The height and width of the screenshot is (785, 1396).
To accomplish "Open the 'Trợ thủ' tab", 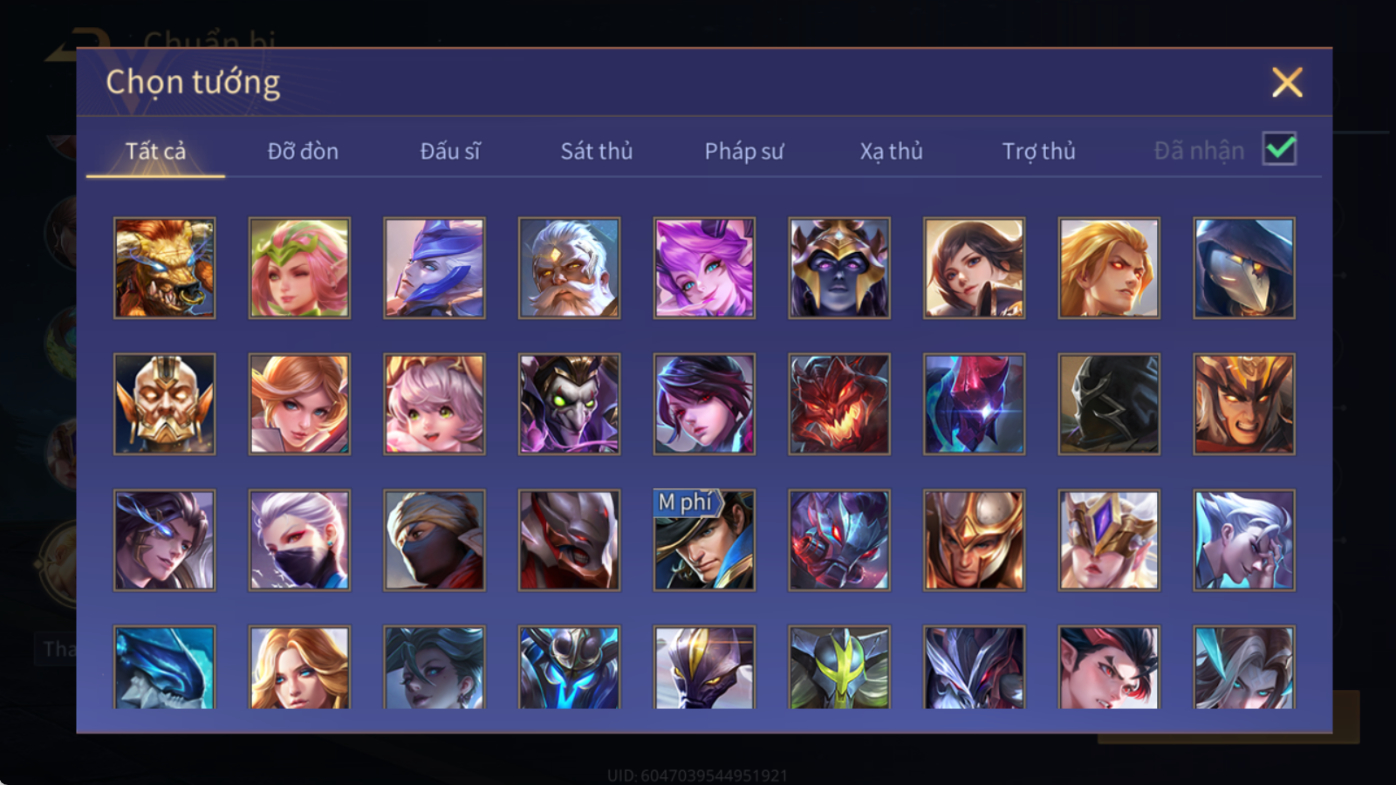I will pyautogui.click(x=1039, y=151).
